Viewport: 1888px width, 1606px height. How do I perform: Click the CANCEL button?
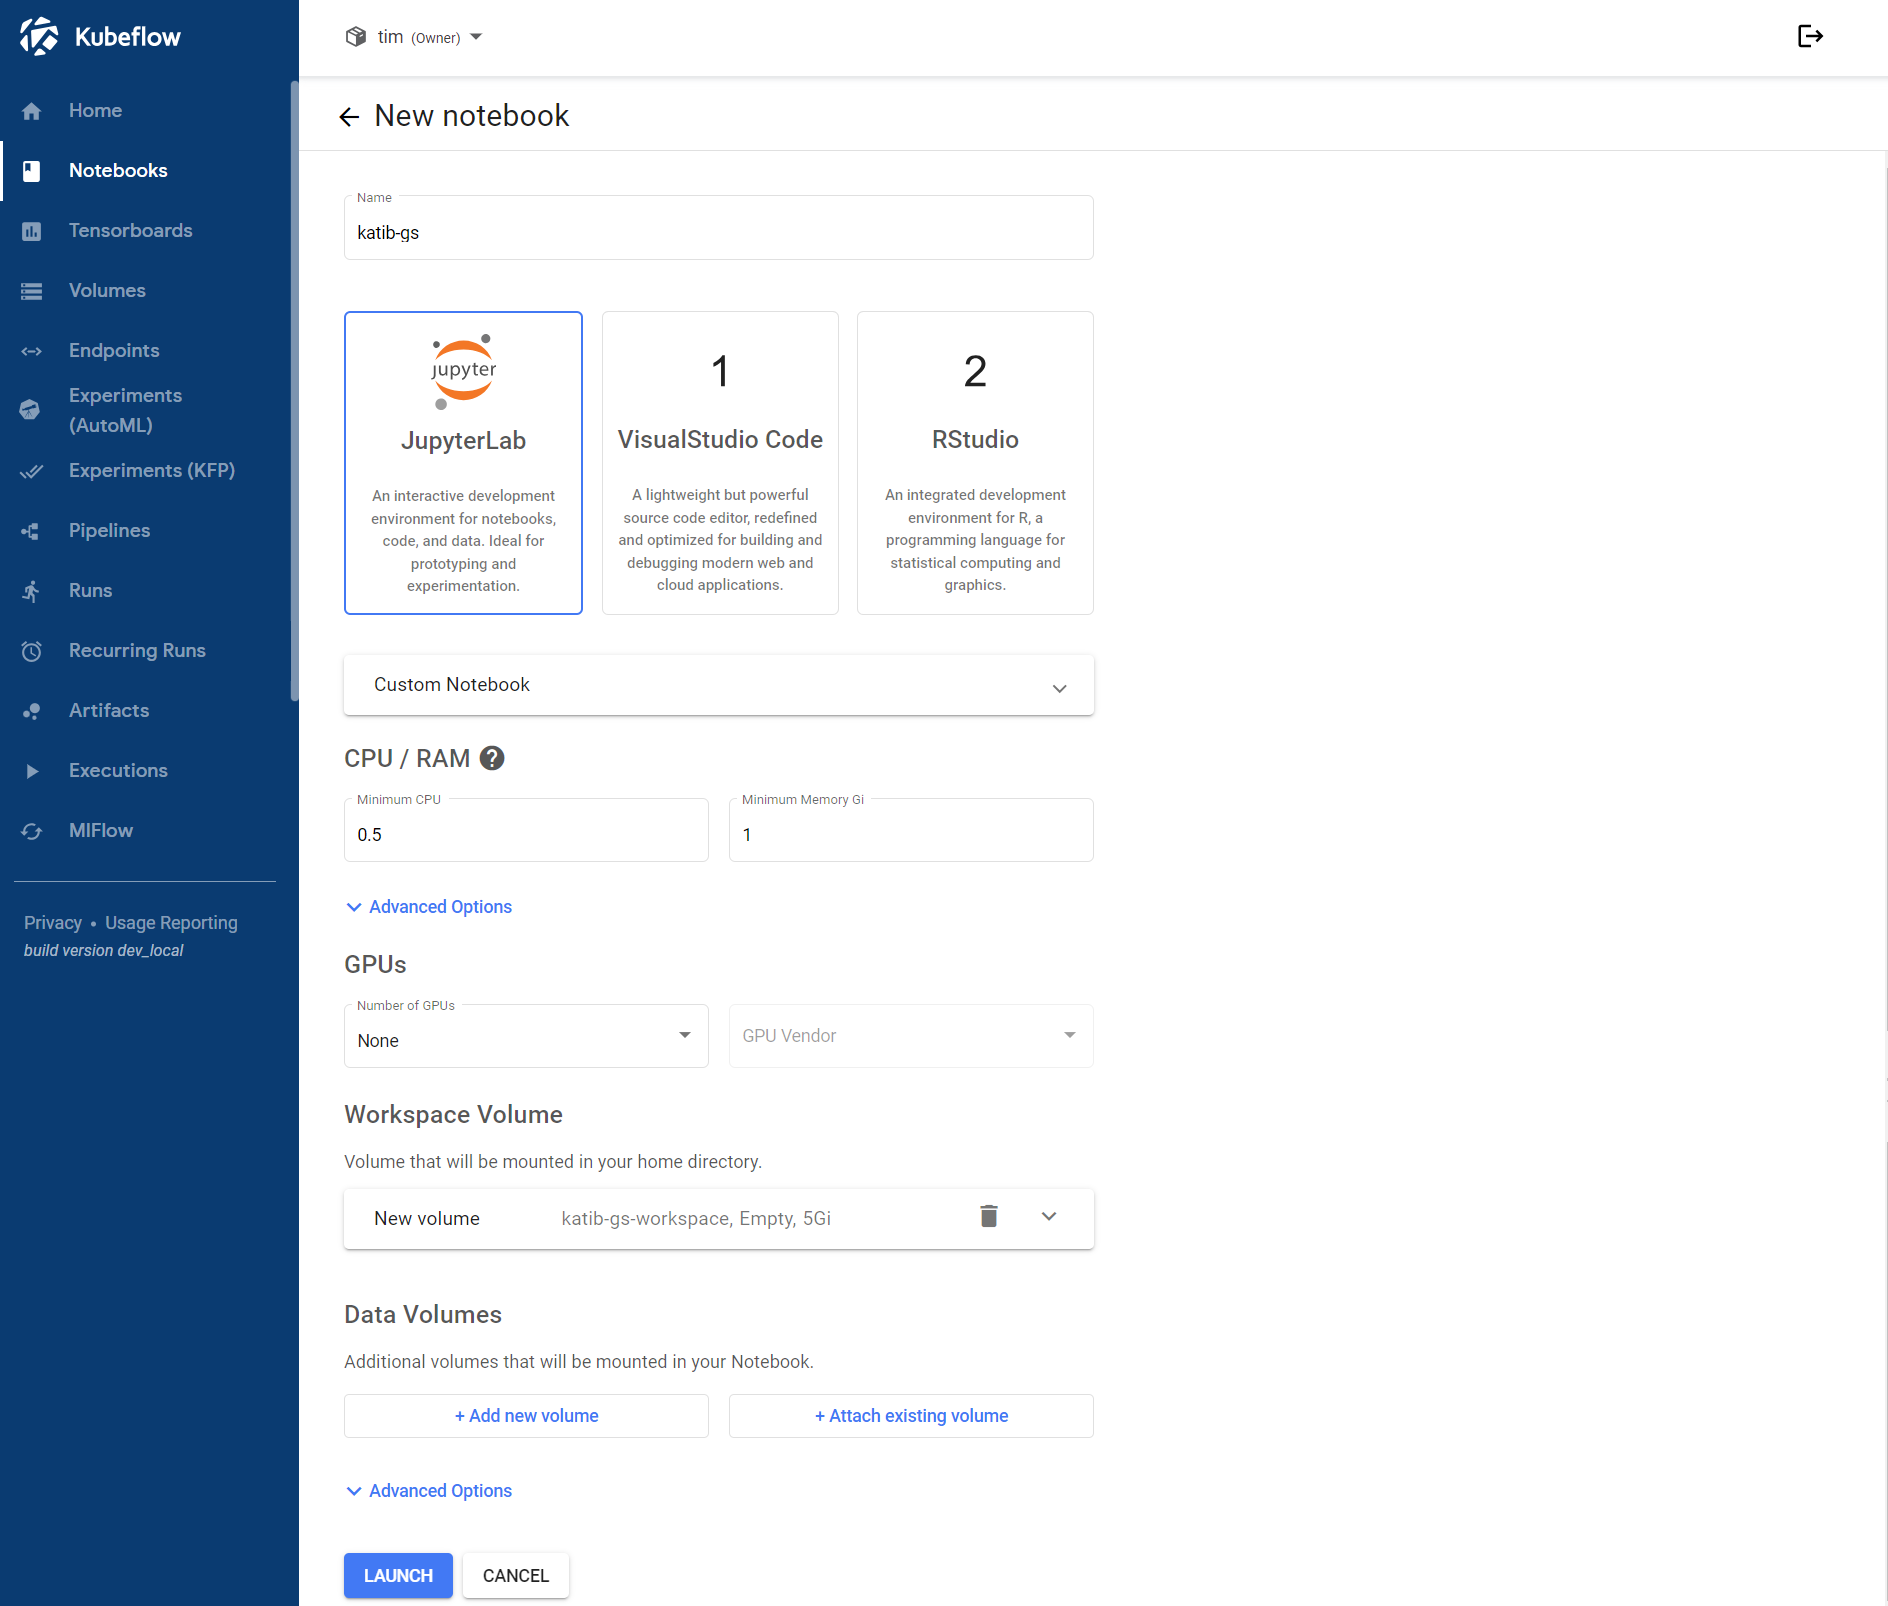click(x=516, y=1576)
